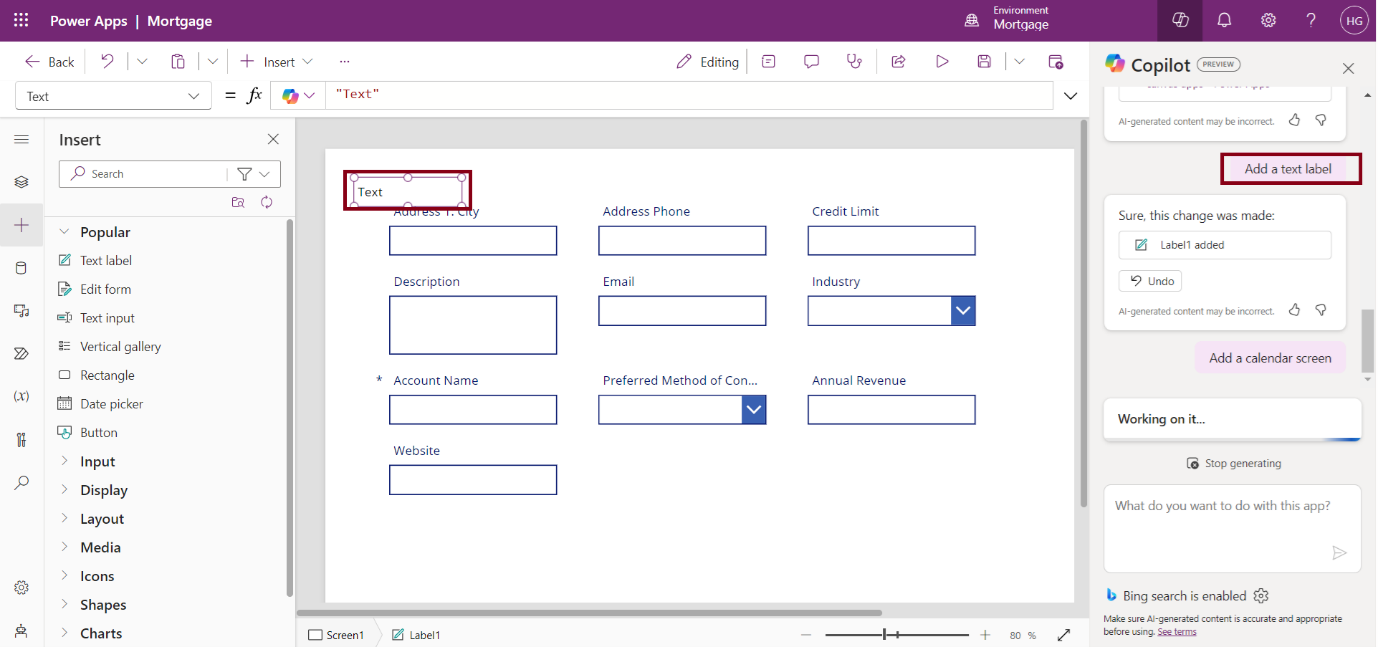Image resolution: width=1378 pixels, height=647 pixels.
Task: Open the Data icon in left sidebar
Action: pyautogui.click(x=21, y=268)
